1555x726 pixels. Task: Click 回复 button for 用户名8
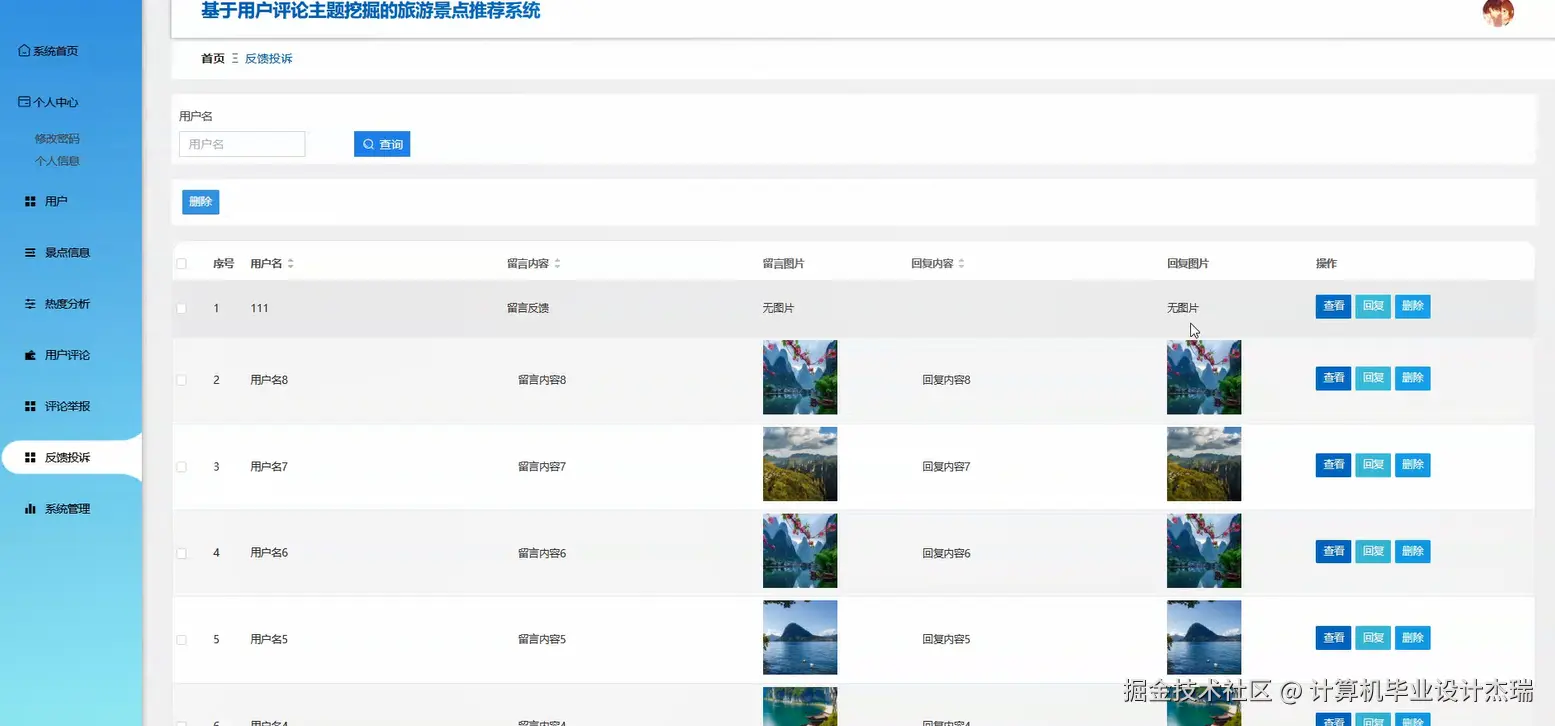[x=1373, y=379]
